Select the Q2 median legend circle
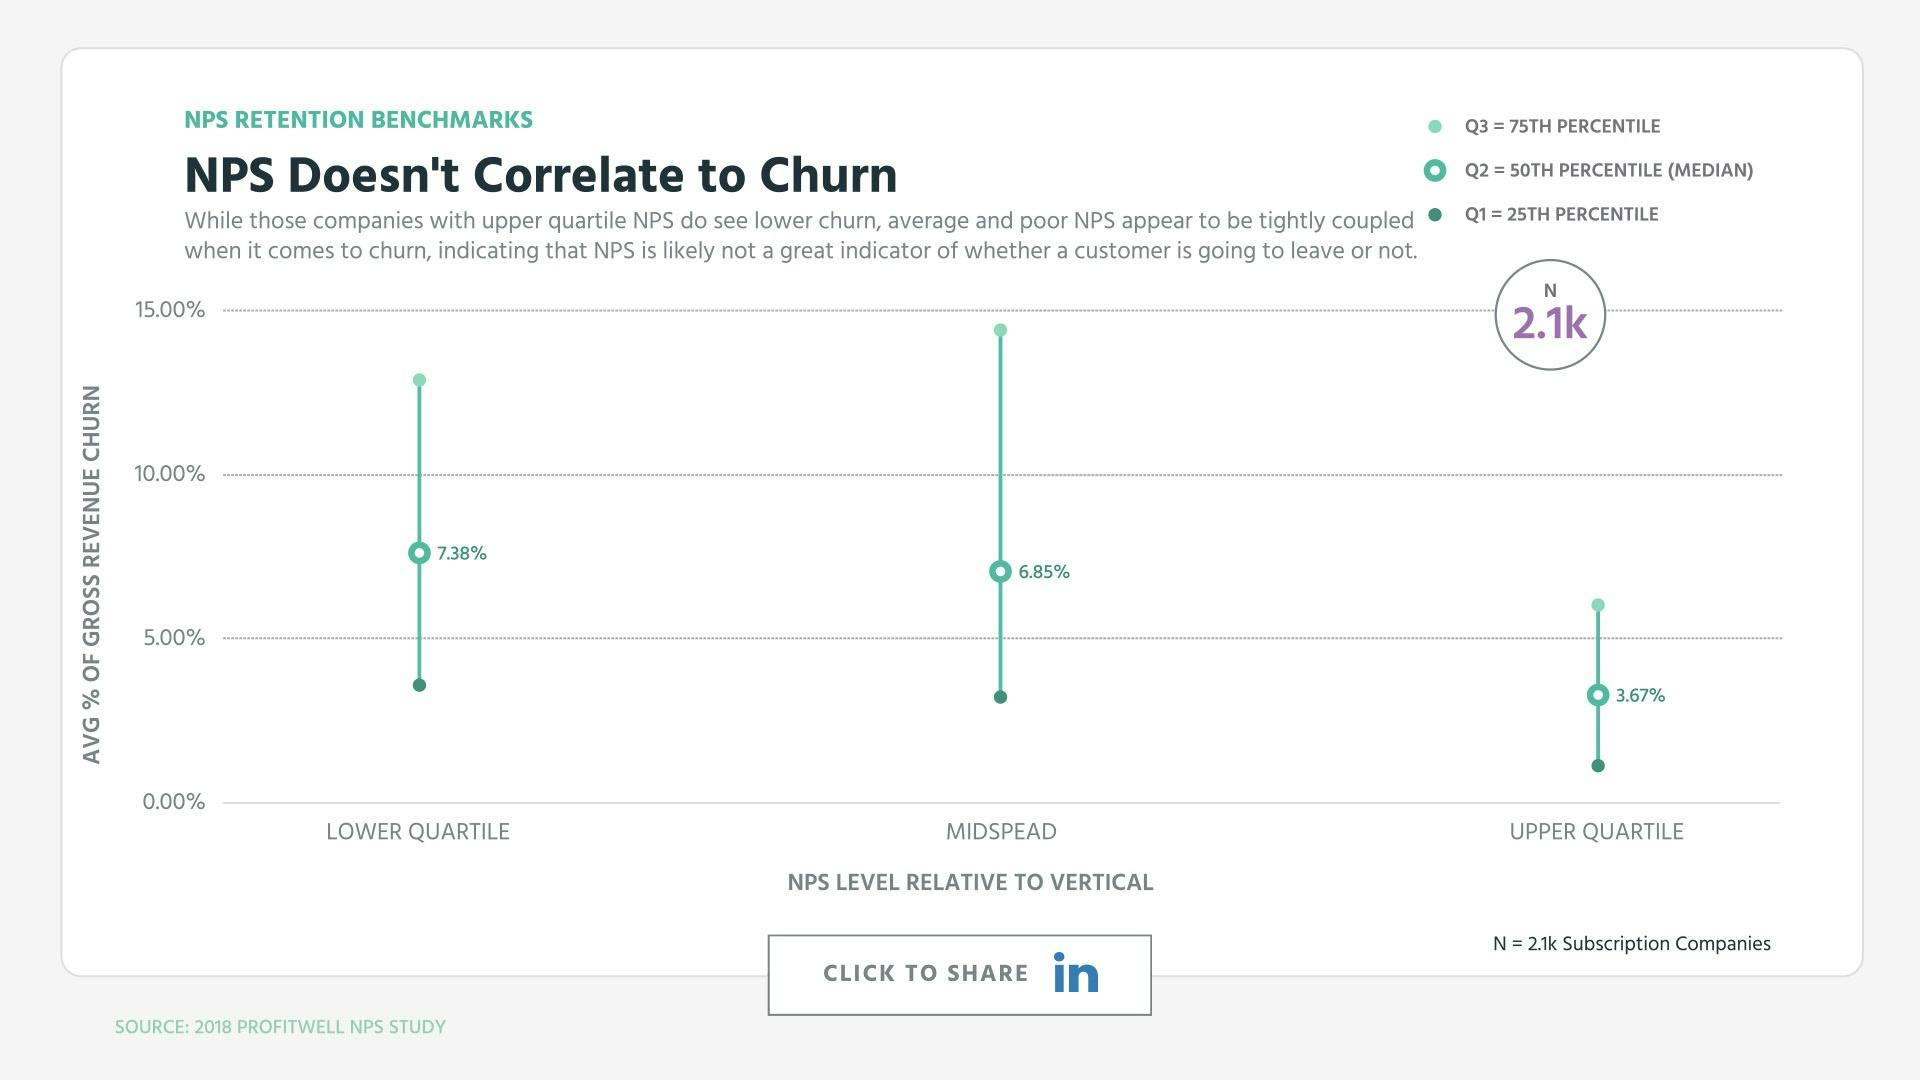1920x1080 pixels. coord(1434,170)
